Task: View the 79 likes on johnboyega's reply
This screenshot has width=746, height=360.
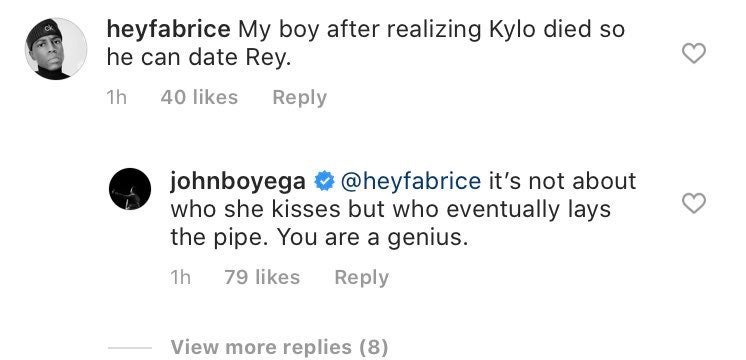Action: coord(262,277)
